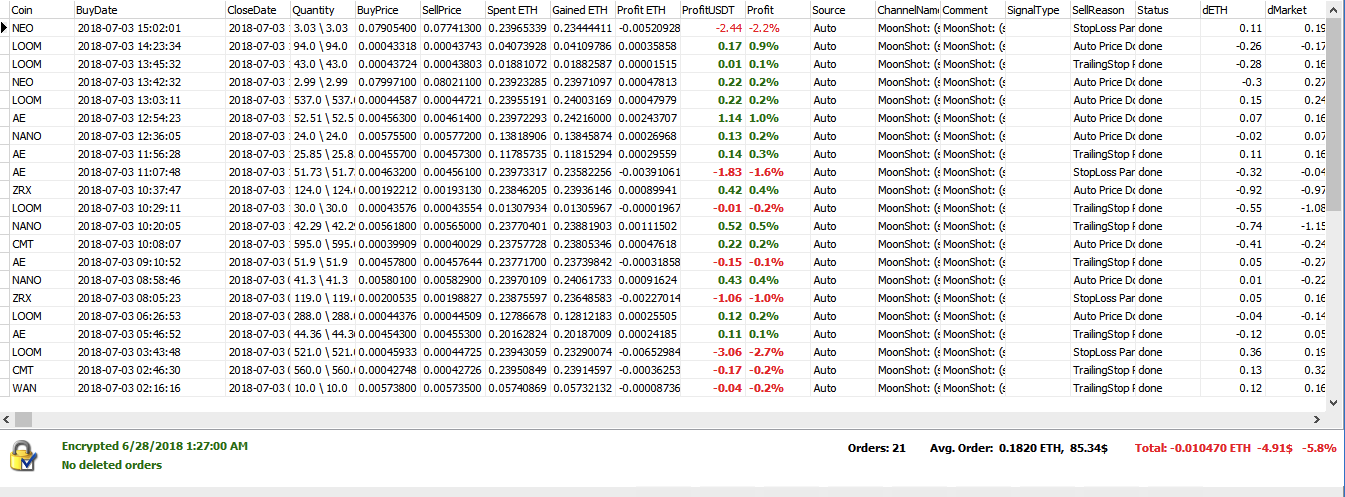Image resolution: width=1345 pixels, height=497 pixels.
Task: Click the Quantity column header
Action: coord(322,9)
